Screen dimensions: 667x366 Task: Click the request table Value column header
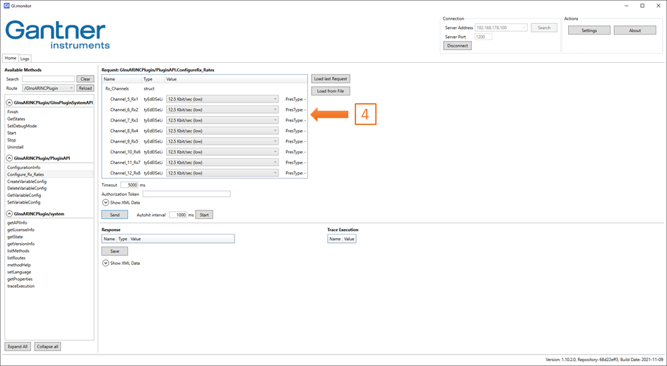[x=236, y=79]
